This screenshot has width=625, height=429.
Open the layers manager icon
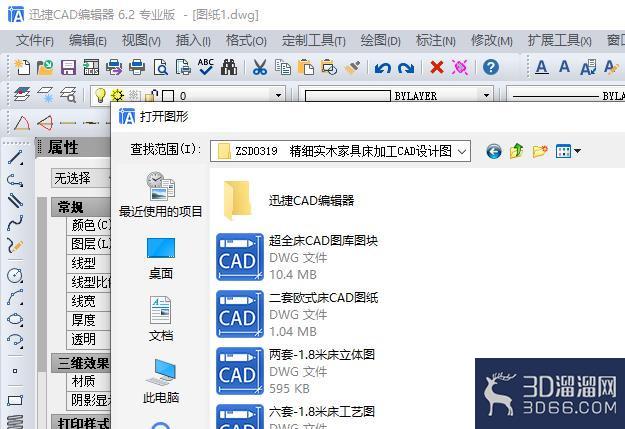click(22, 95)
